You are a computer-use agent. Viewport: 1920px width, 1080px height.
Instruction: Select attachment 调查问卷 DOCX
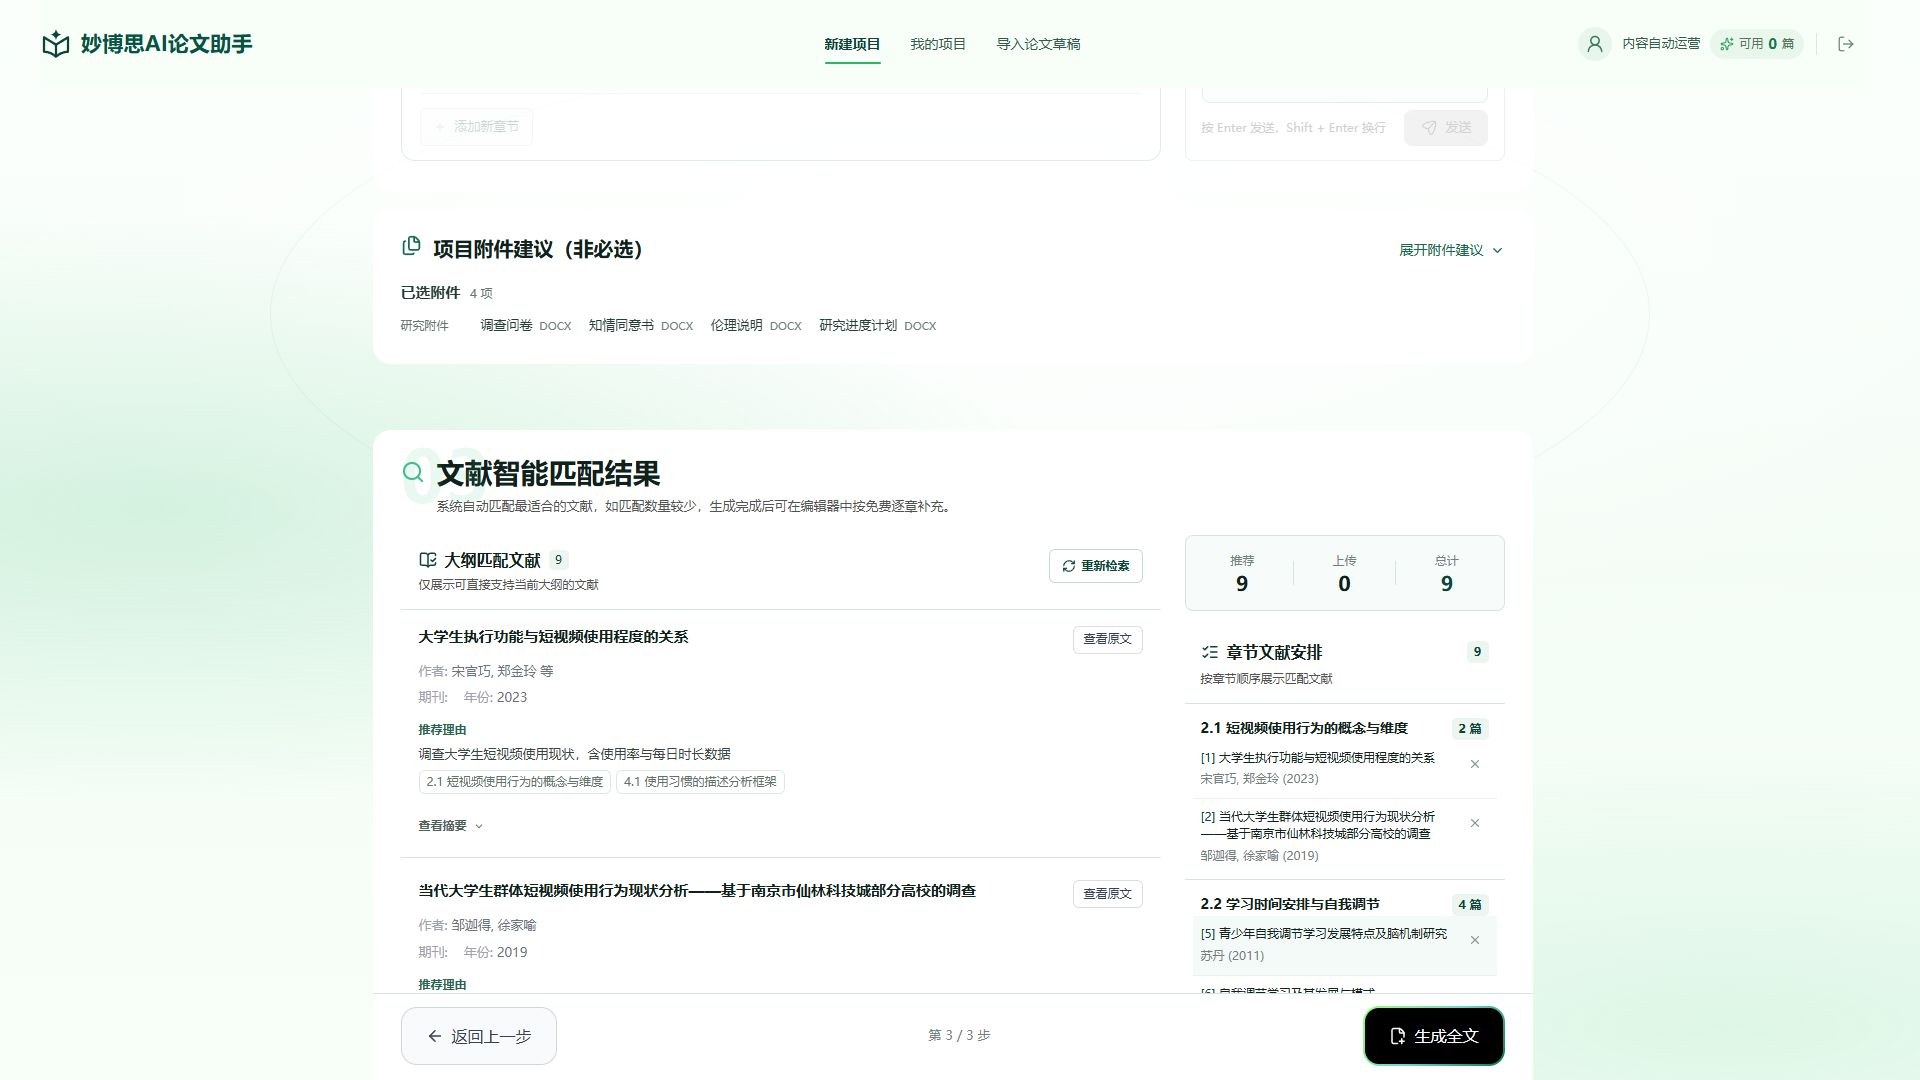click(x=526, y=326)
